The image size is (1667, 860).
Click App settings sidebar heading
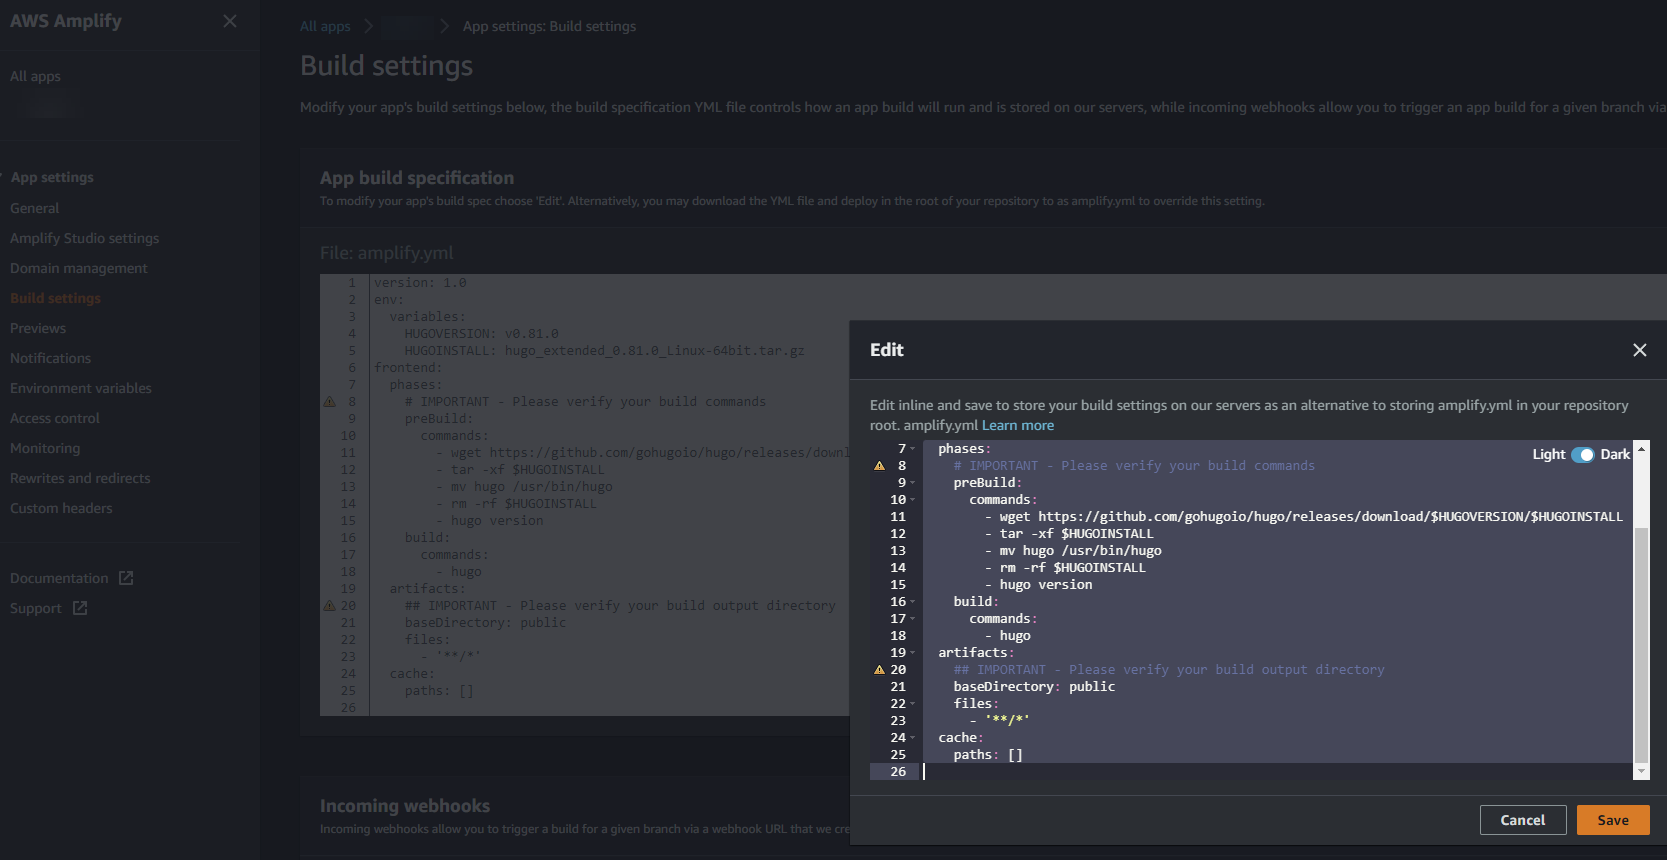(52, 177)
